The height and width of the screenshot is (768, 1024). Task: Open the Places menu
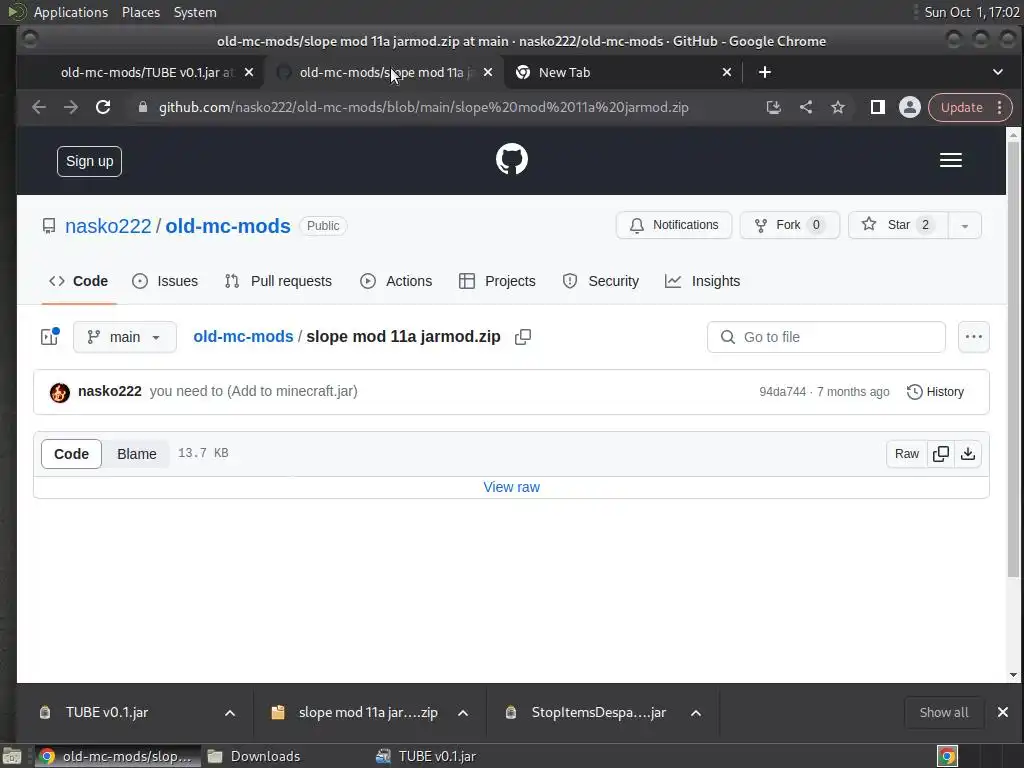[x=141, y=12]
